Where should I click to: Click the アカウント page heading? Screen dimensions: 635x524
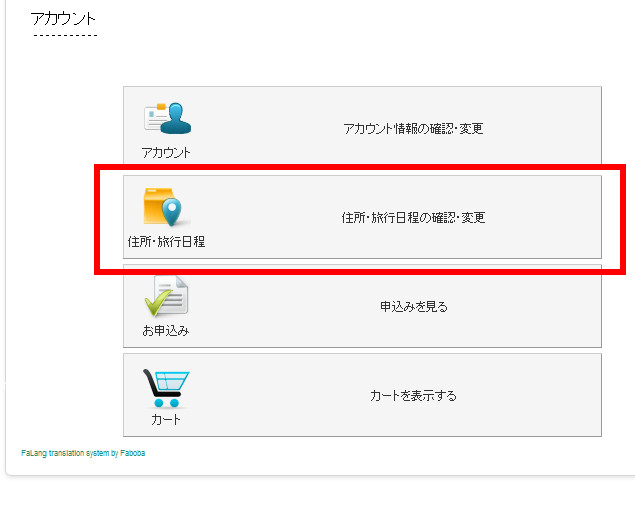(x=63, y=19)
